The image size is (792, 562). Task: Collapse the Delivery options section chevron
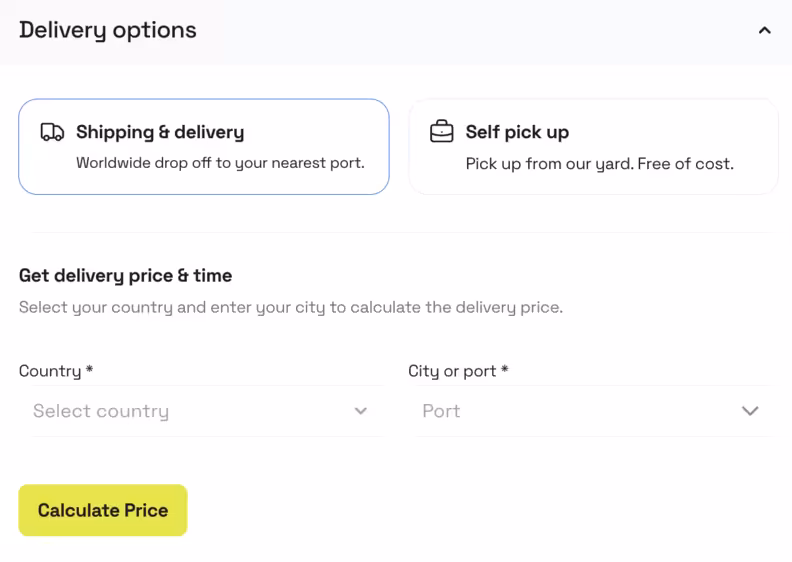pos(764,30)
